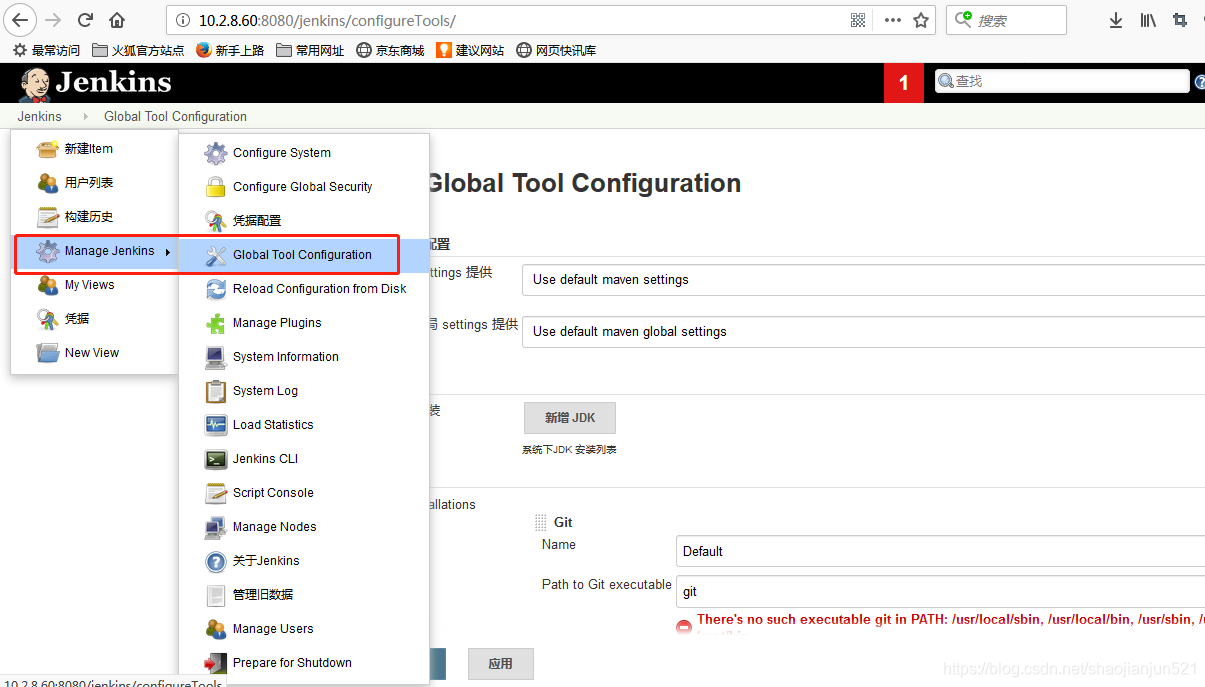
Task: Click the System Log clipboard icon
Action: click(216, 391)
